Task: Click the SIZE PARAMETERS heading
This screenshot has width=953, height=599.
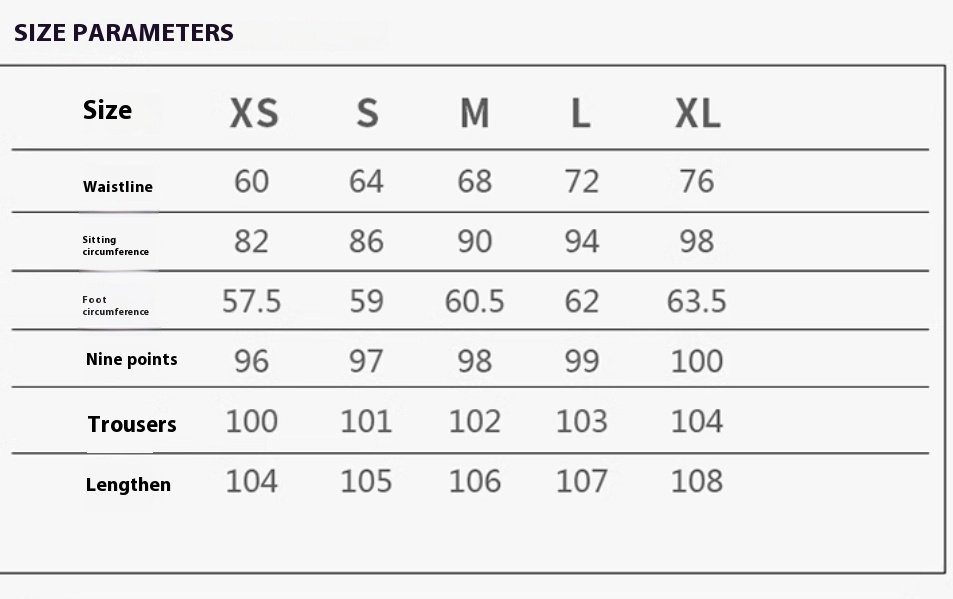Action: (123, 33)
